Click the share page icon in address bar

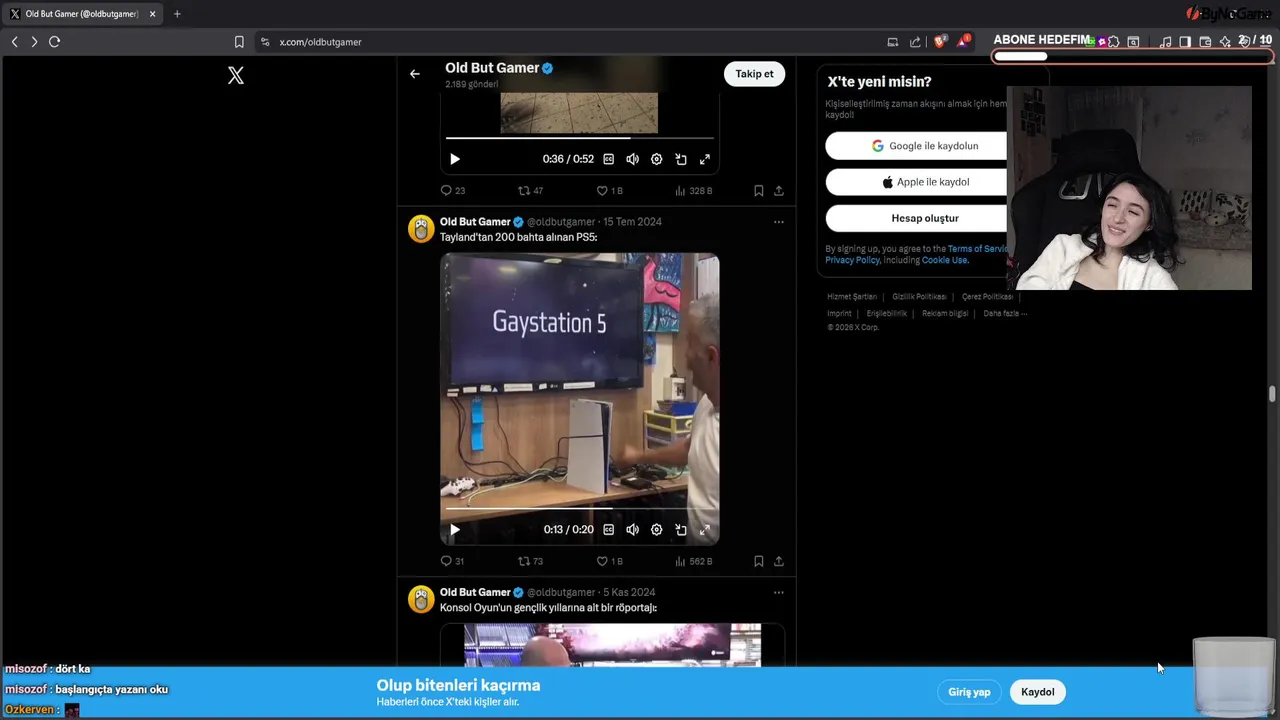[x=915, y=42]
